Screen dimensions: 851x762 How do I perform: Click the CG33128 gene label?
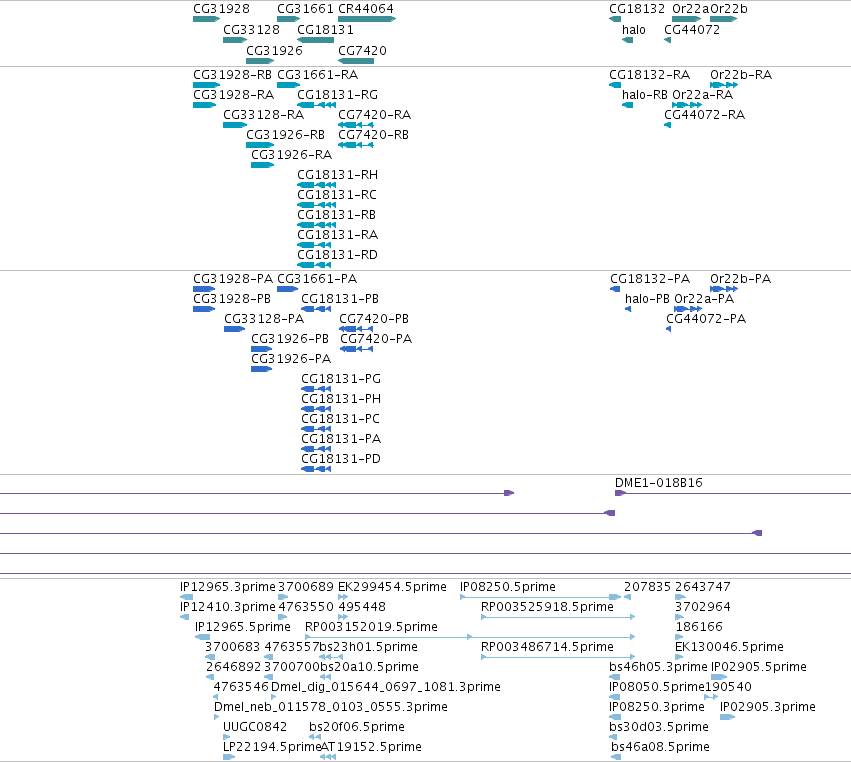pos(251,29)
